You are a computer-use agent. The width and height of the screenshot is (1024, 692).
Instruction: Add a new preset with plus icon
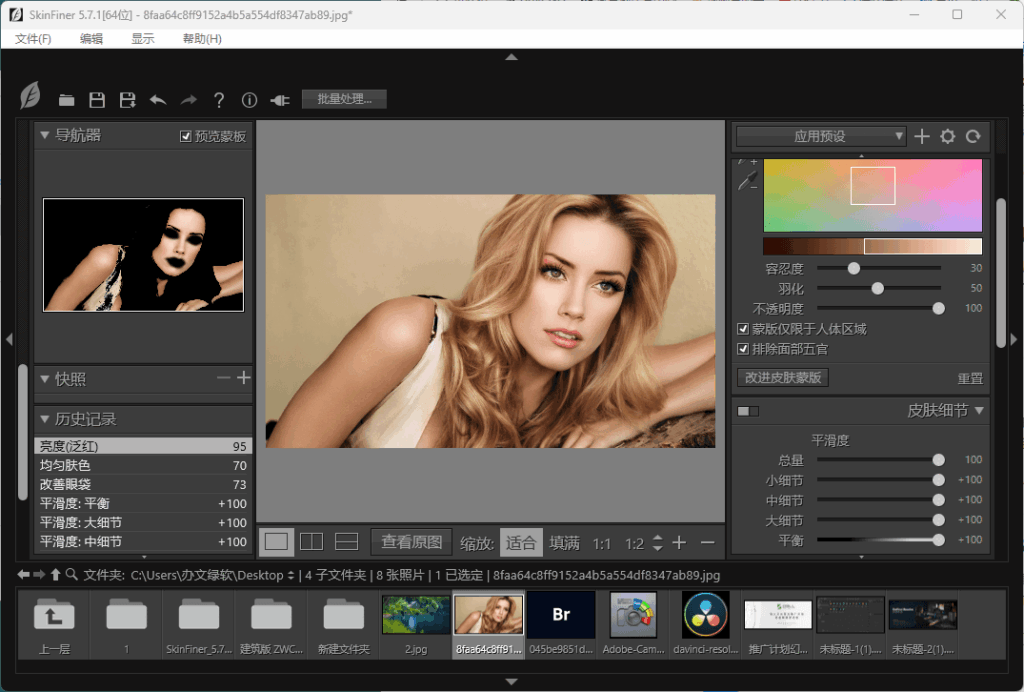[922, 136]
